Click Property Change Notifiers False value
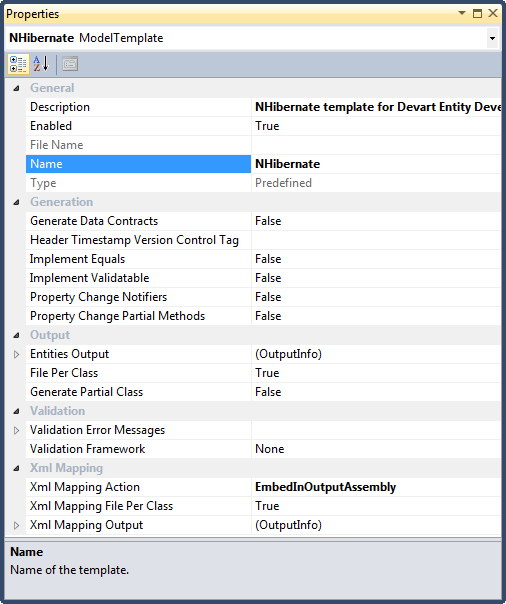This screenshot has height=604, width=506. pyautogui.click(x=268, y=297)
